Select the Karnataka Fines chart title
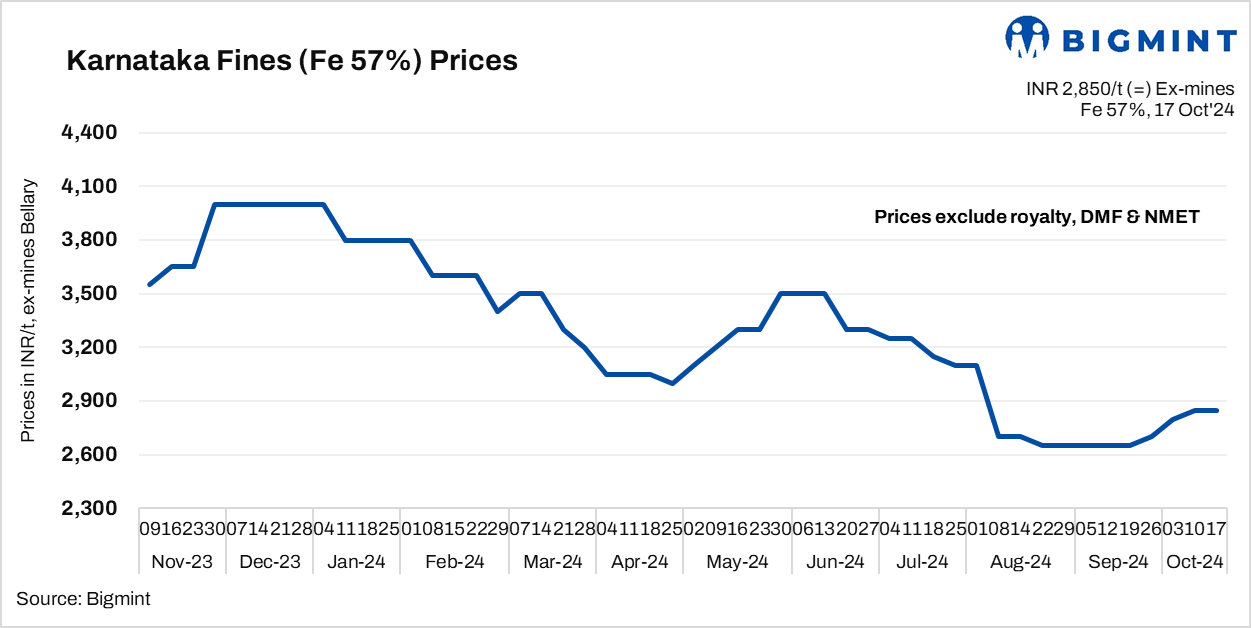This screenshot has width=1251, height=628. pos(292,61)
